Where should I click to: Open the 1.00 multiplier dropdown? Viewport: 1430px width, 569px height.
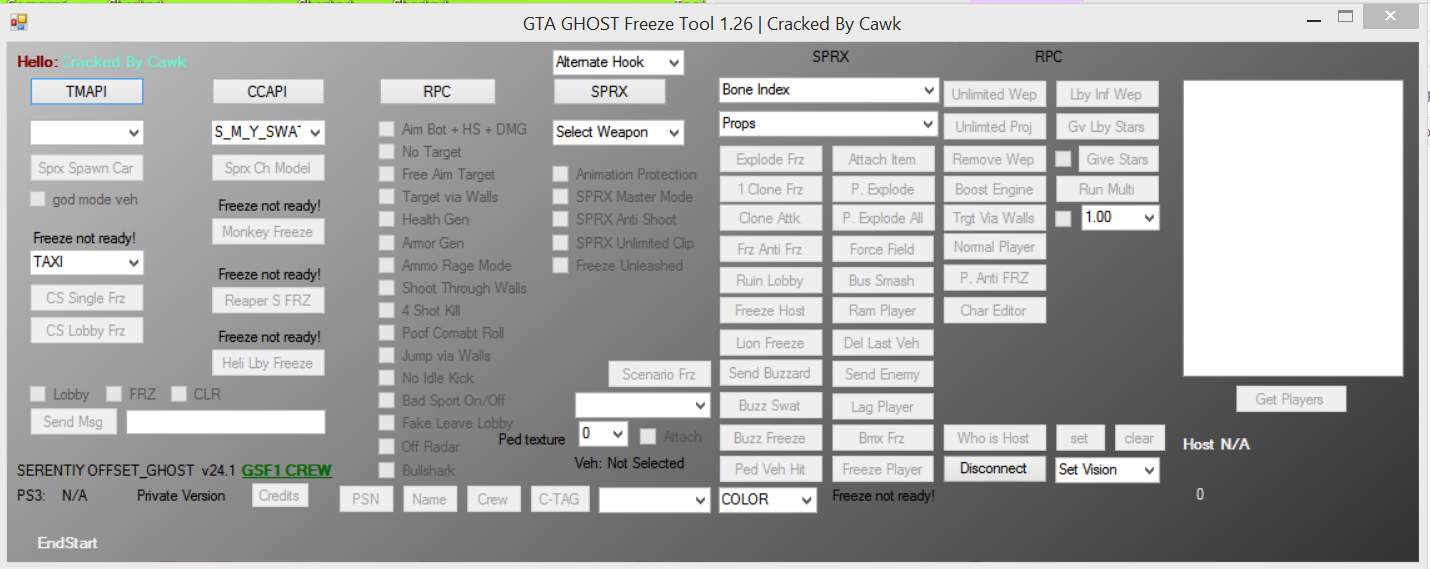pyautogui.click(x=1121, y=217)
